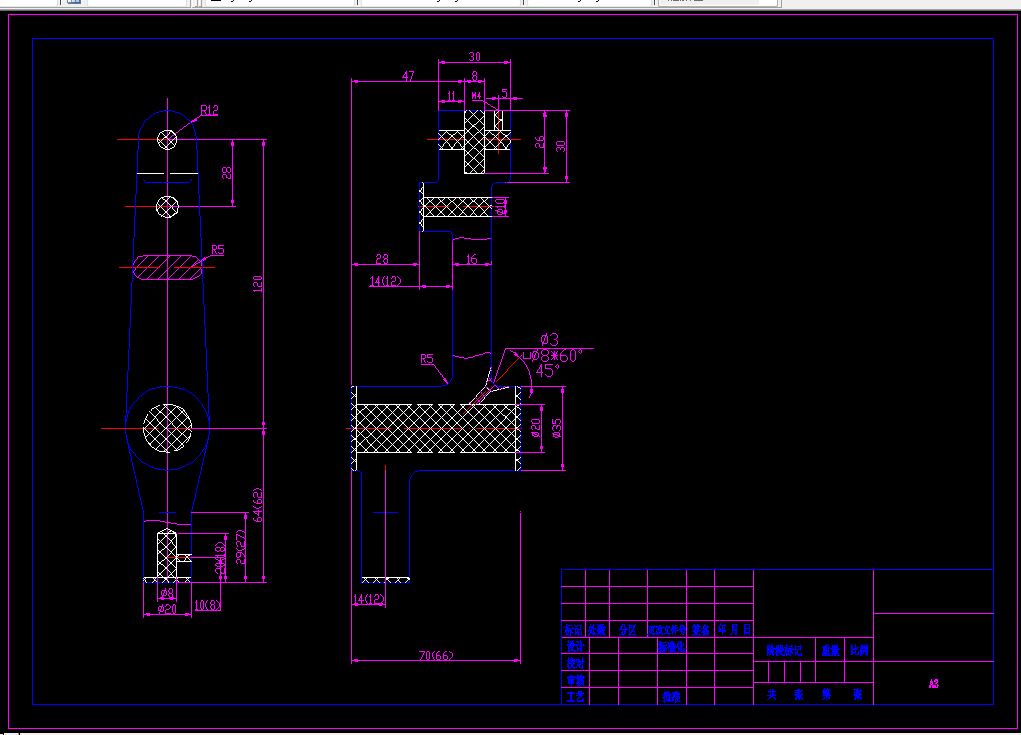
Task: Select the 45° angle dimension
Action: coord(548,371)
